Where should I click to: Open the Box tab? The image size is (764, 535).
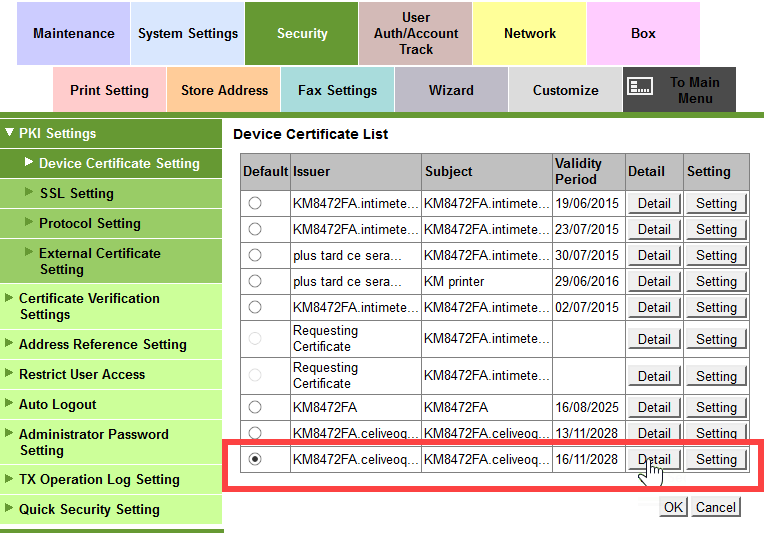click(x=643, y=33)
